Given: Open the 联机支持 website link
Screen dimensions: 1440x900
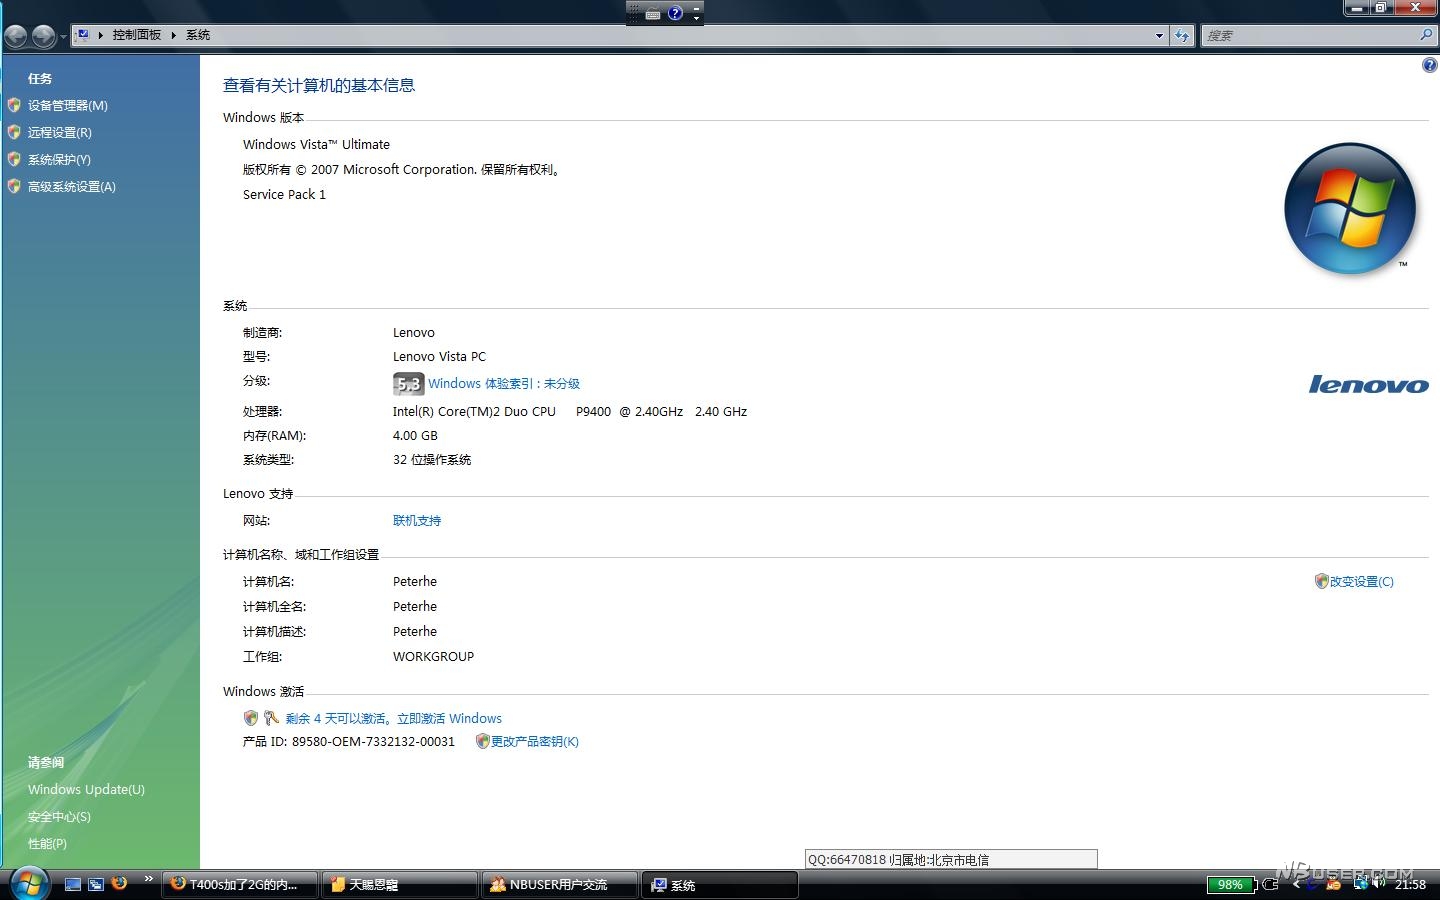Looking at the screenshot, I should pyautogui.click(x=417, y=521).
